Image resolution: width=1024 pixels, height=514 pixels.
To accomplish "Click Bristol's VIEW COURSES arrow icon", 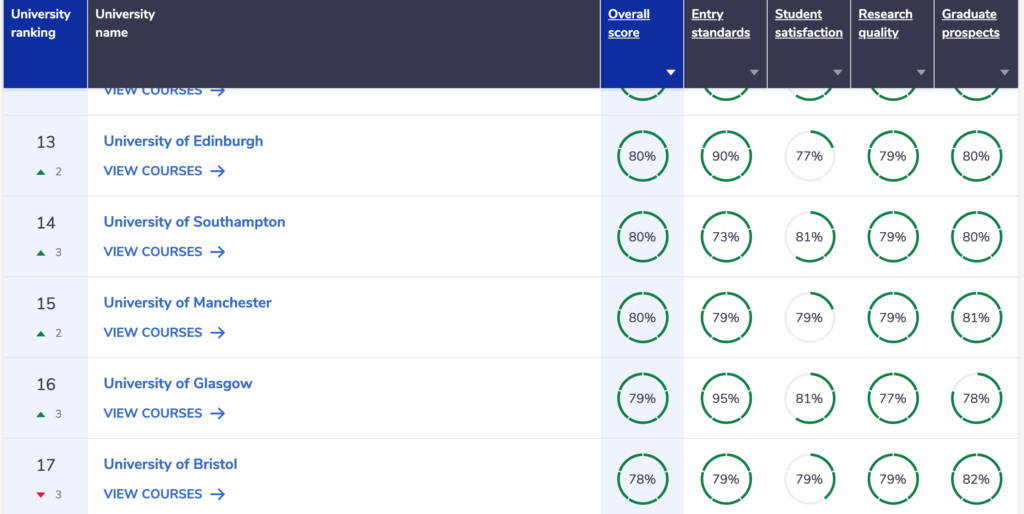I will pyautogui.click(x=217, y=494).
